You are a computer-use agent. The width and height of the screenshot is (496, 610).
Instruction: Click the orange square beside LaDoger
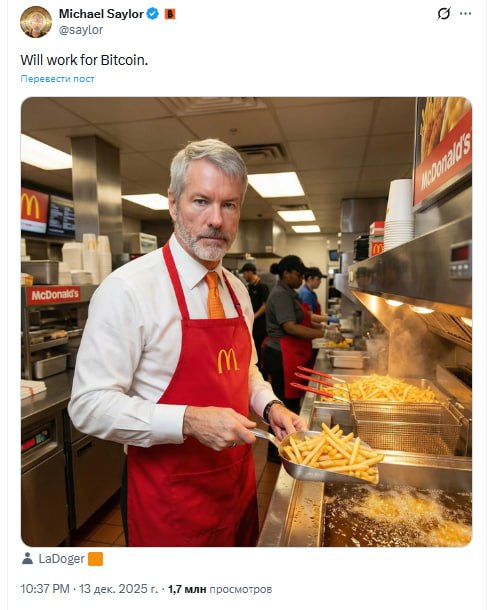pyautogui.click(x=96, y=559)
